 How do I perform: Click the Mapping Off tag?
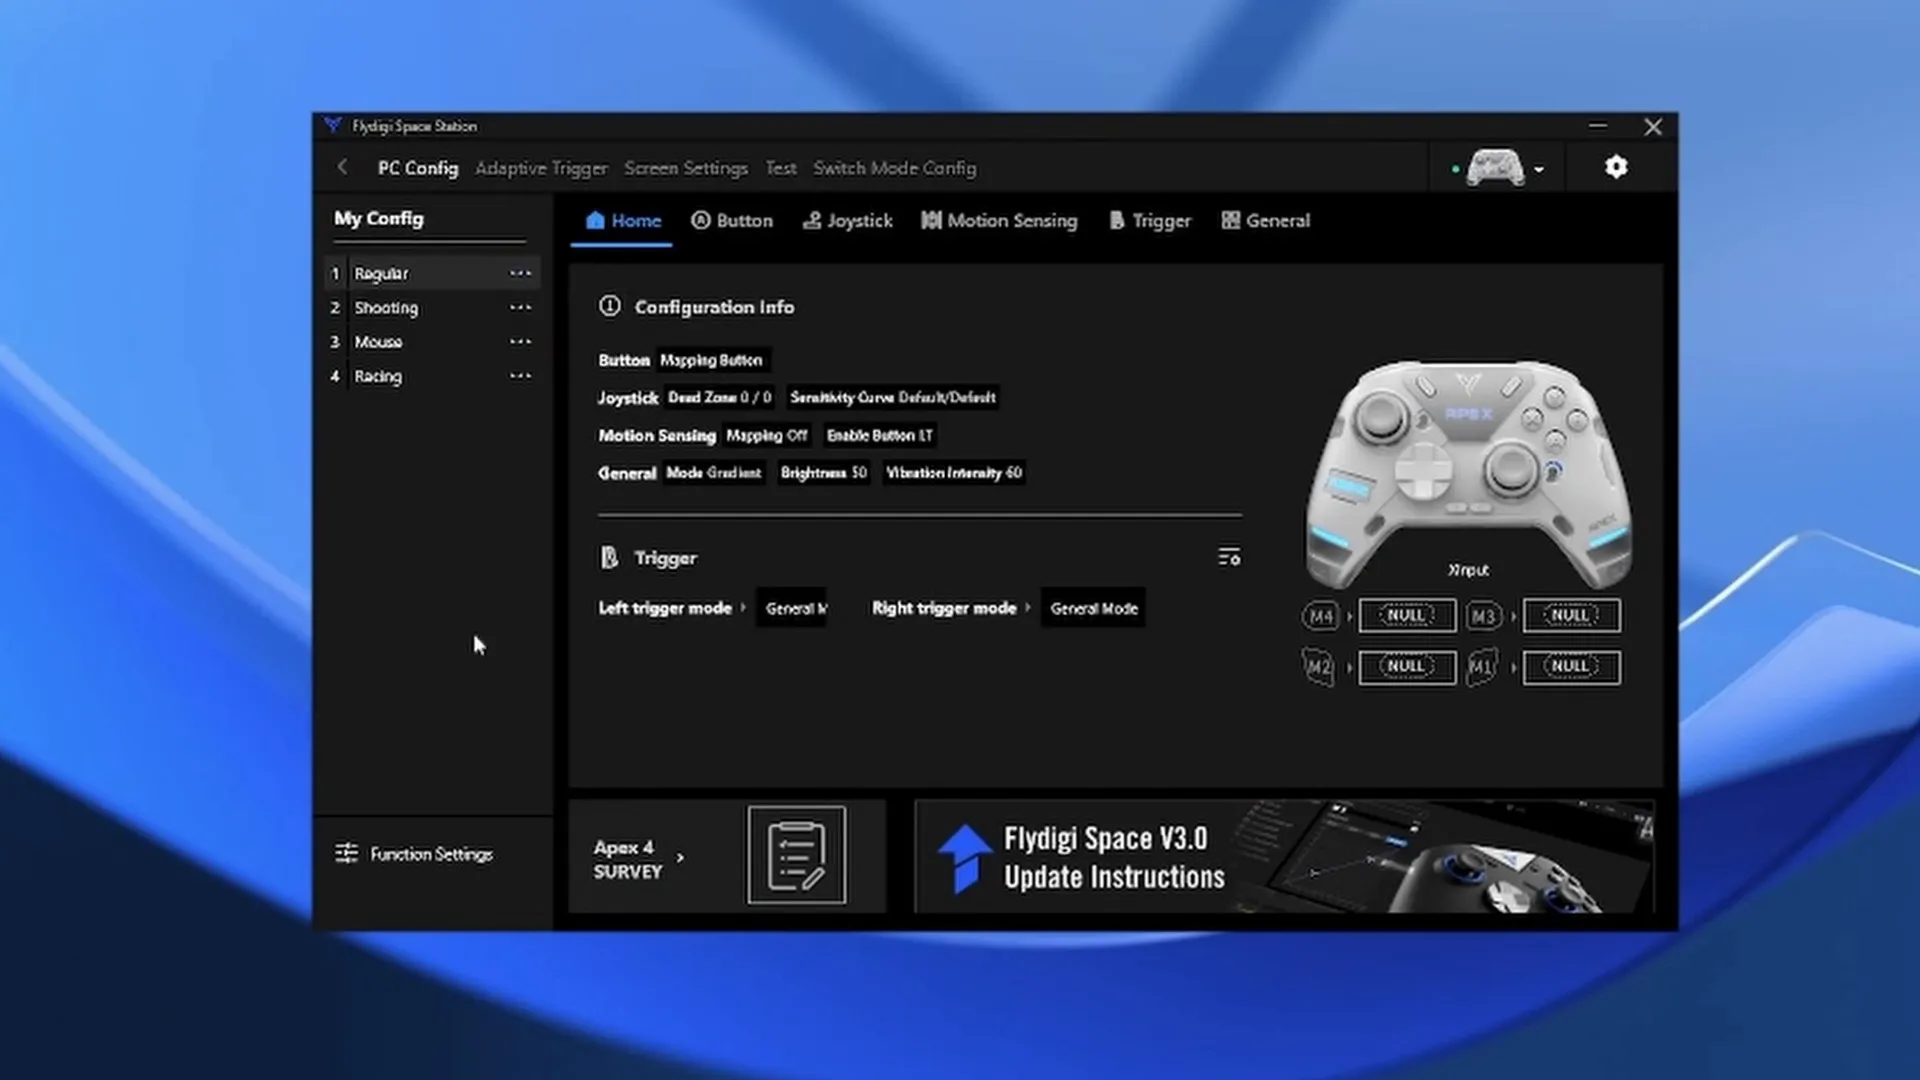(767, 435)
